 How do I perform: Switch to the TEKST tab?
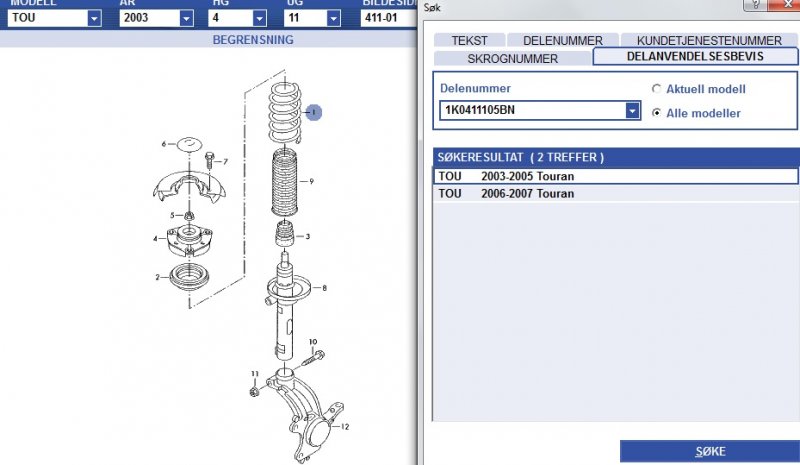pyautogui.click(x=469, y=41)
